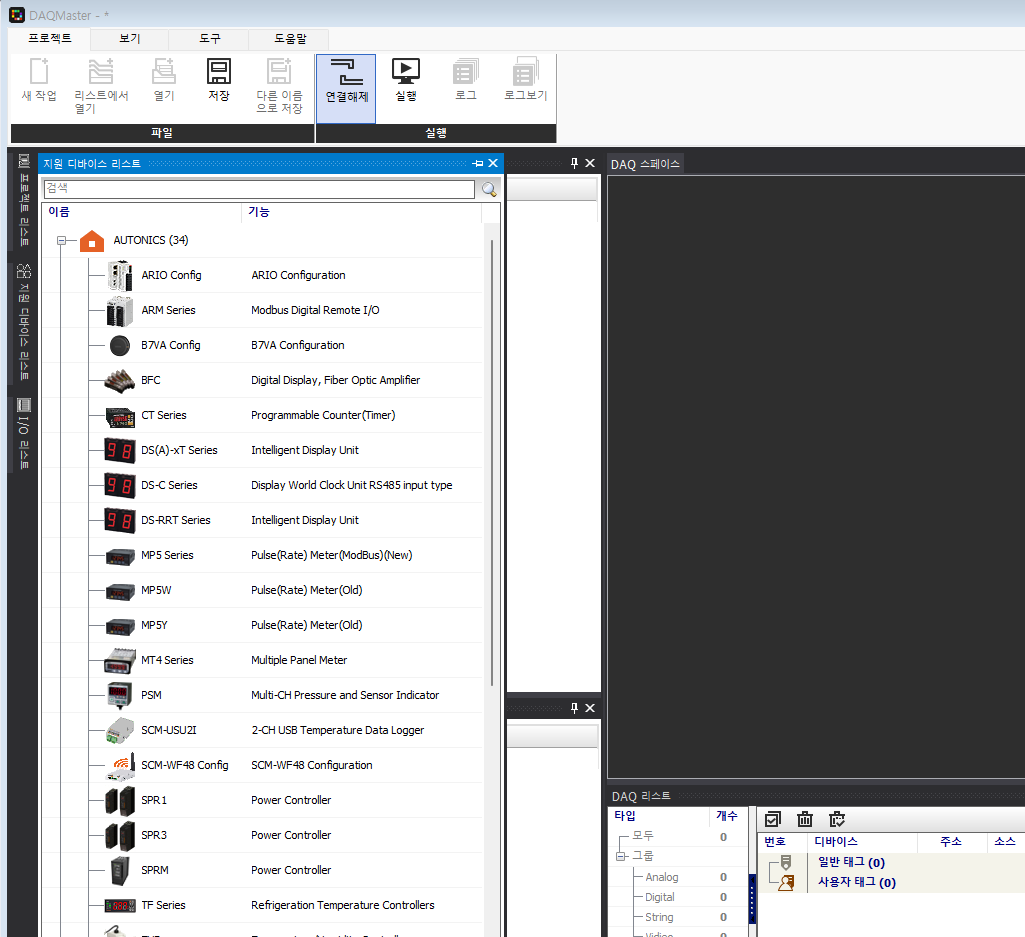Collapse the 그룹 node in DAQ 리스트
This screenshot has width=1025, height=937.
620,857
